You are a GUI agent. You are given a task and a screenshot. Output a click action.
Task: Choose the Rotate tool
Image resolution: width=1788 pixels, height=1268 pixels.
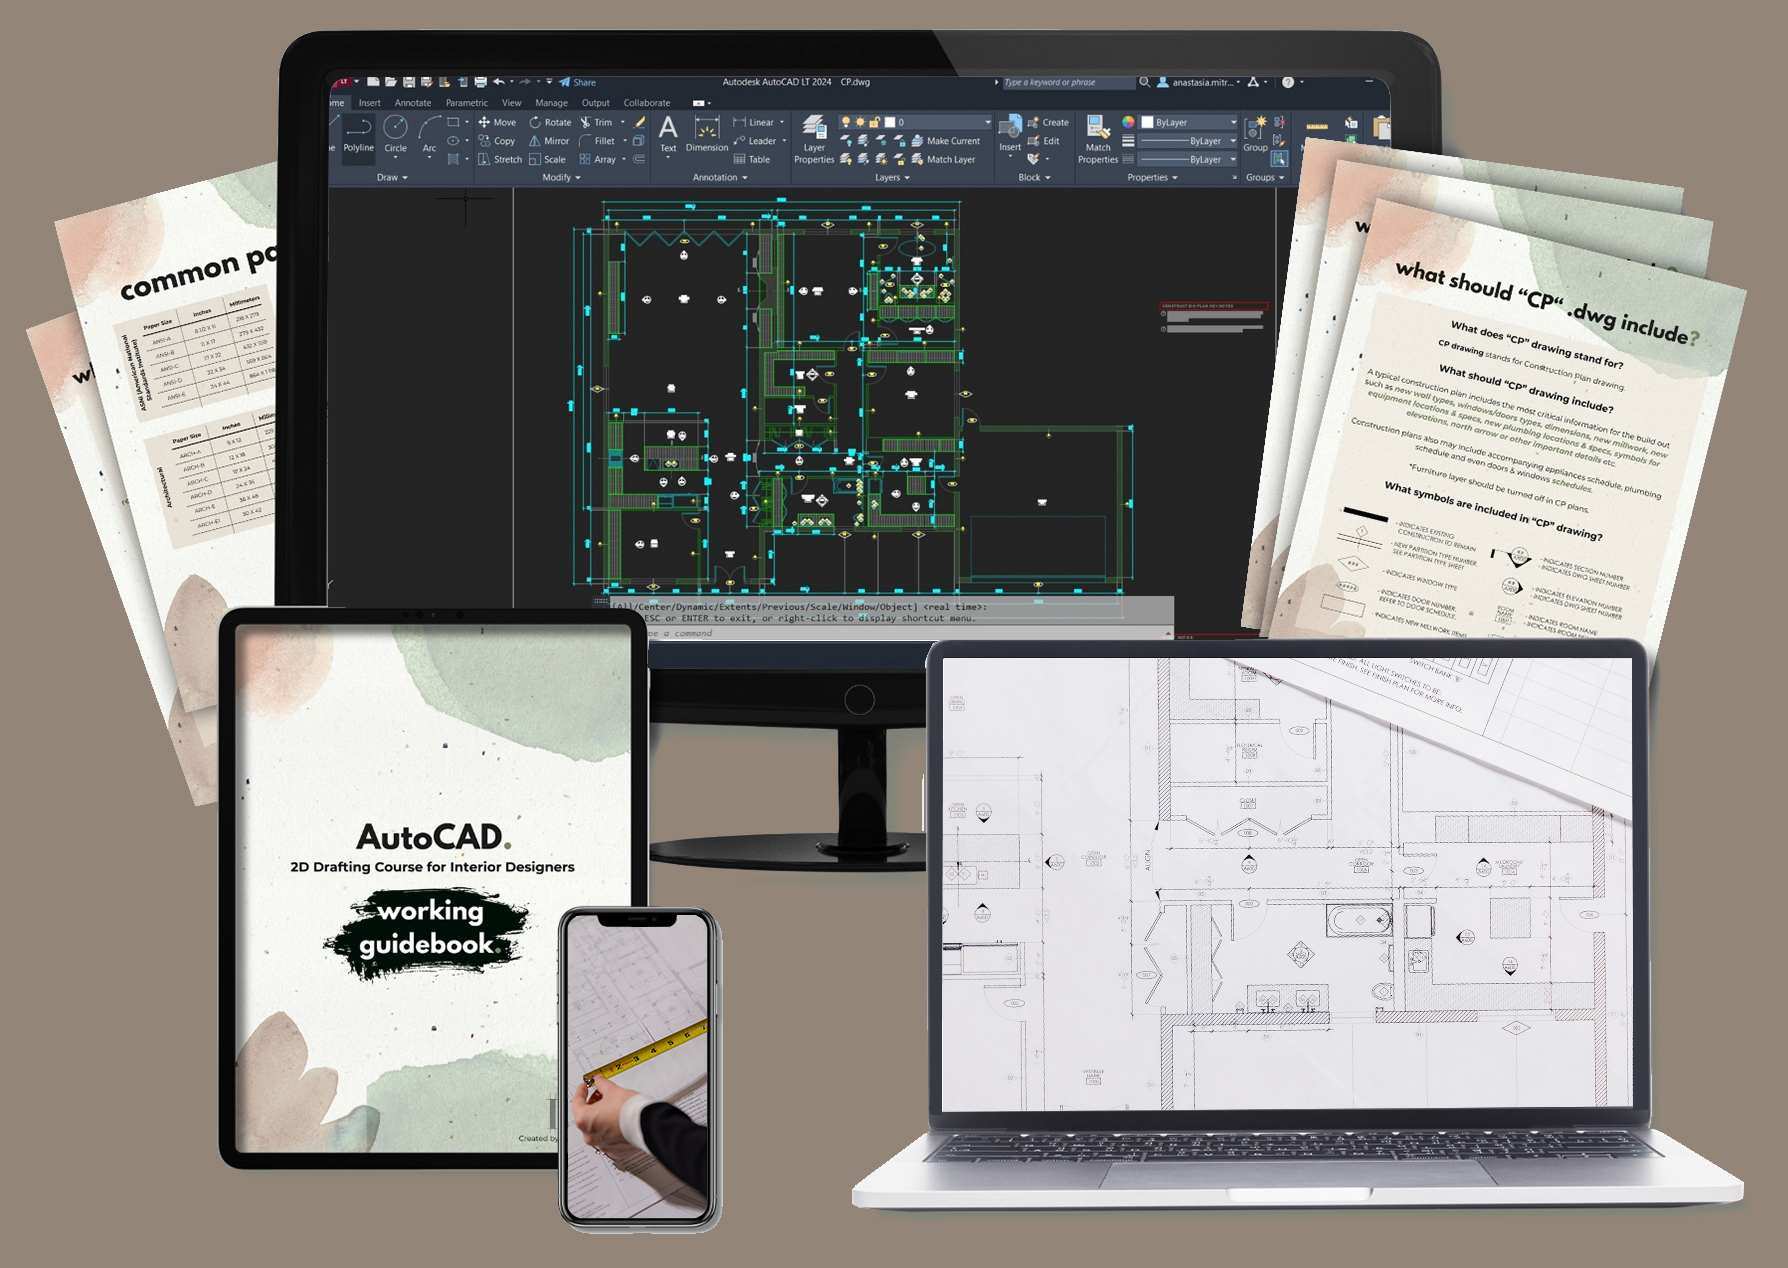(550, 122)
